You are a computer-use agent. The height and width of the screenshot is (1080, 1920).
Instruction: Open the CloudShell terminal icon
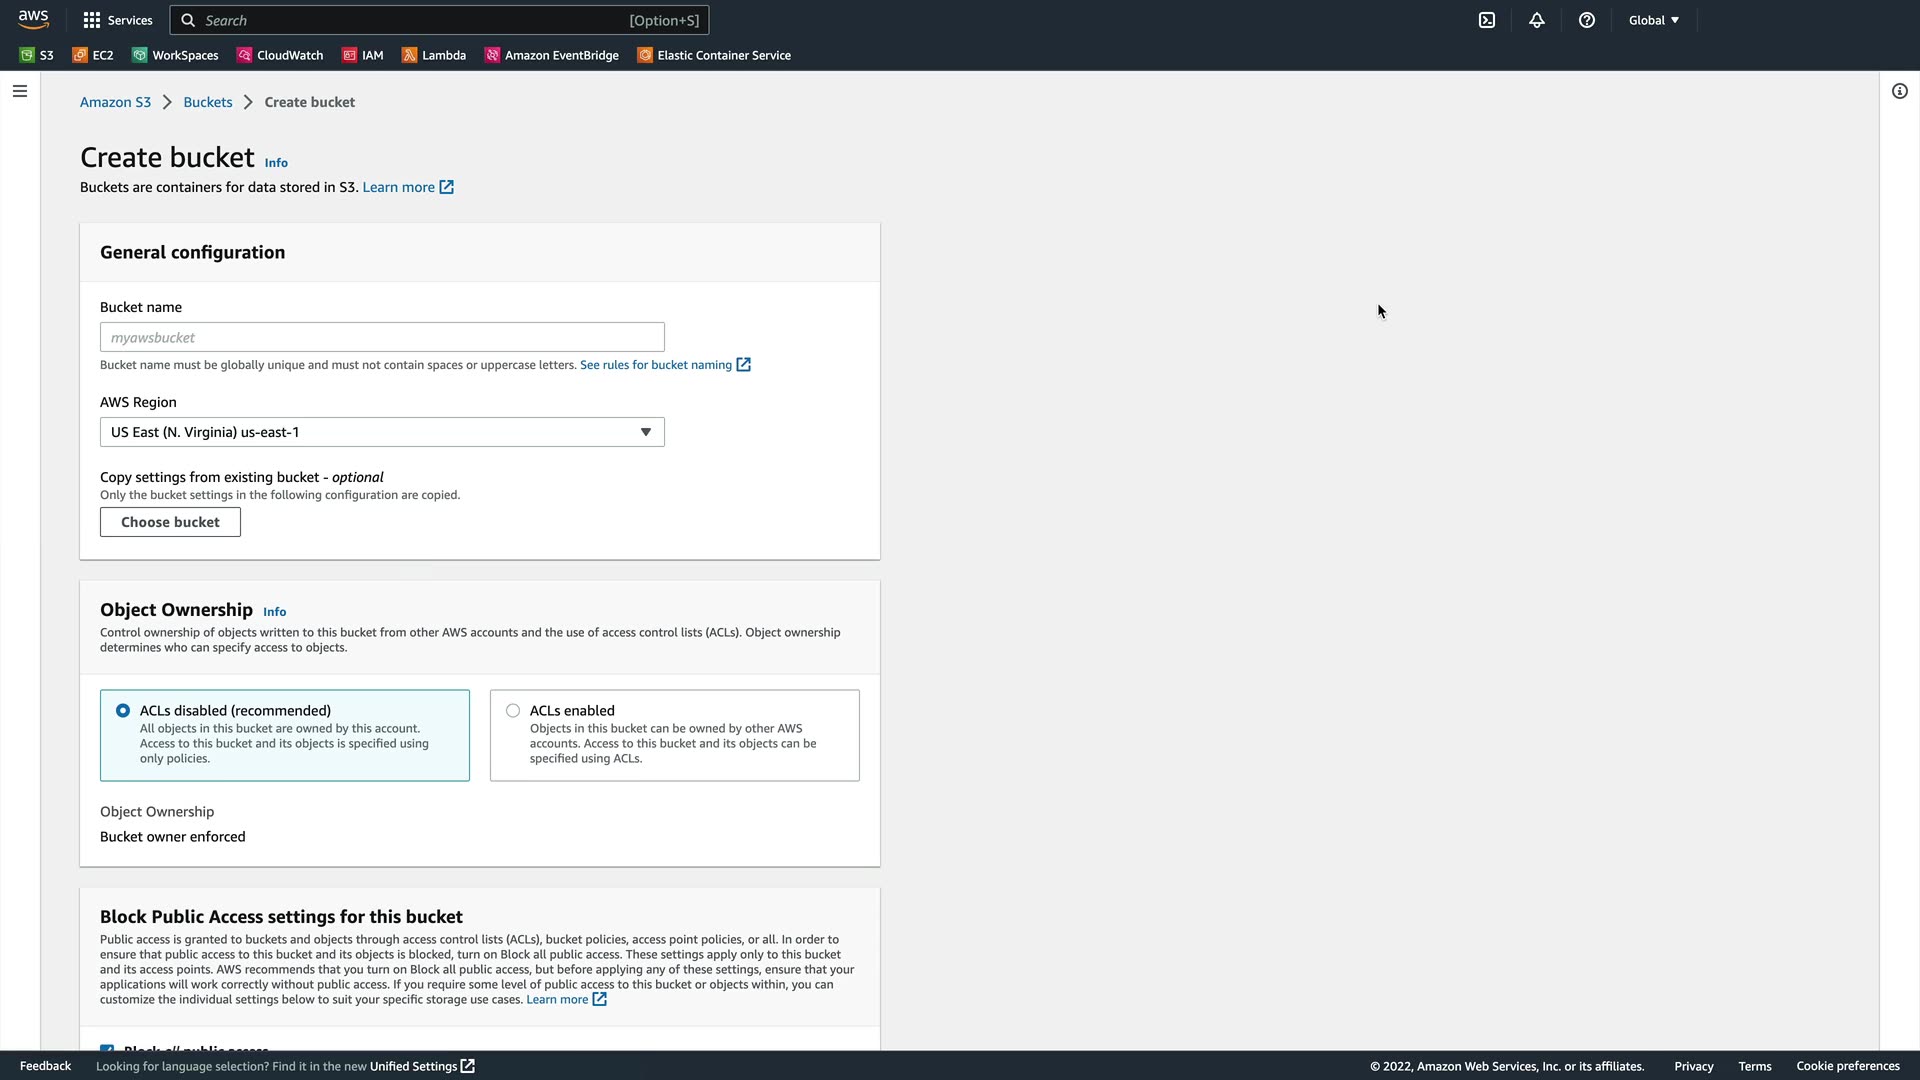[x=1487, y=20]
